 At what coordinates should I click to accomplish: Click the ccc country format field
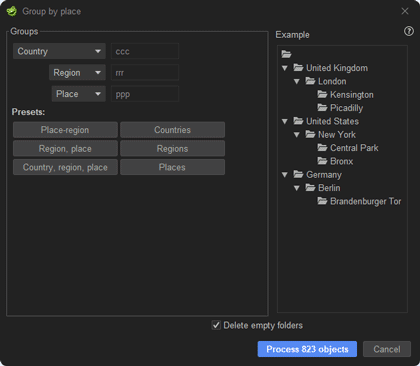145,51
